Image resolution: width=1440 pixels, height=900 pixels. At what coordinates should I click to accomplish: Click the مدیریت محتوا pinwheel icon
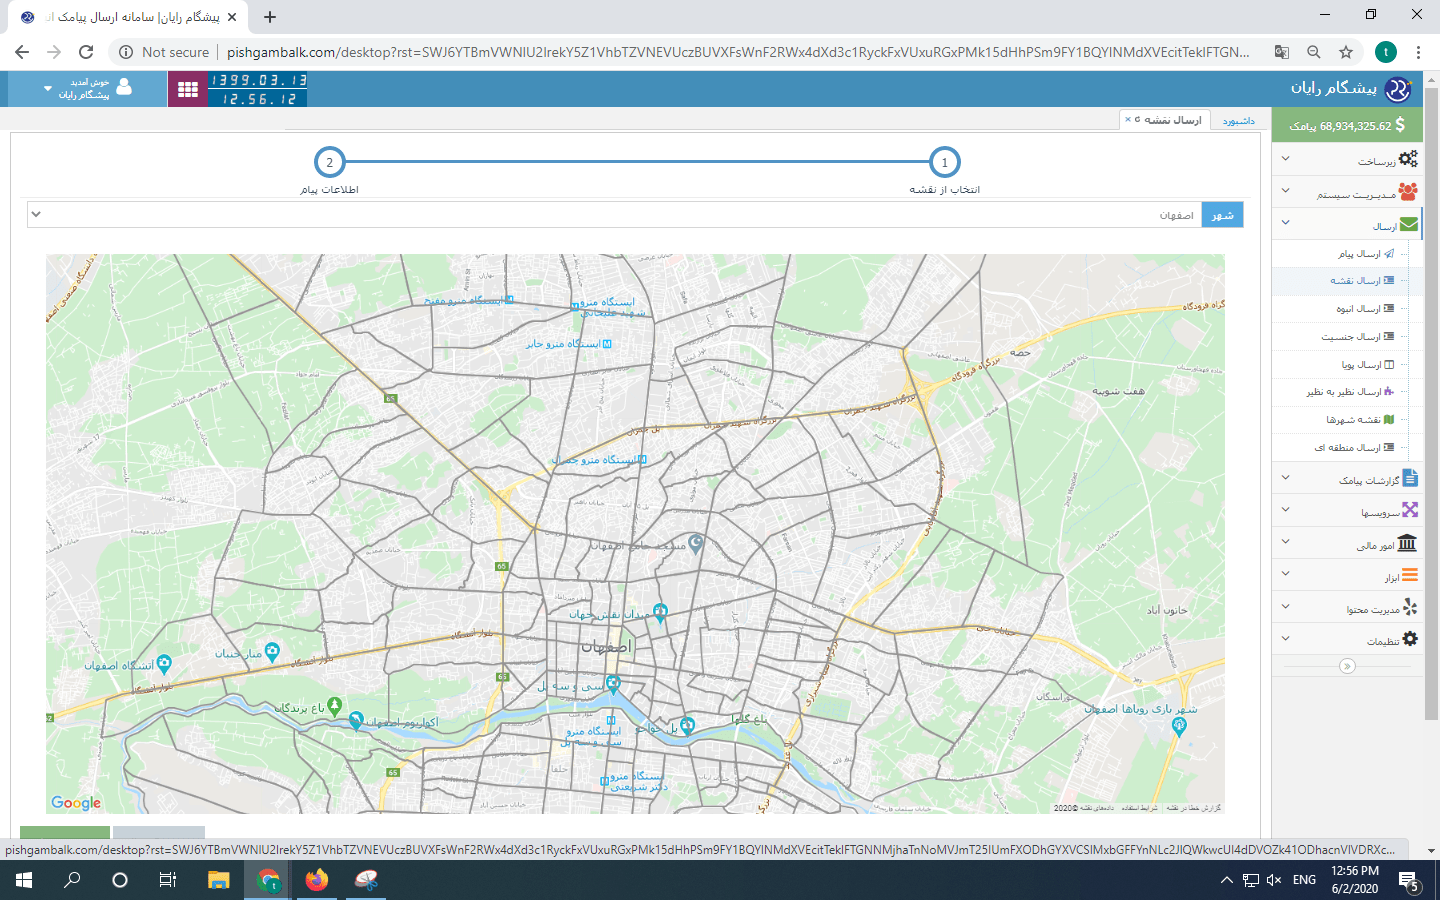tap(1410, 607)
